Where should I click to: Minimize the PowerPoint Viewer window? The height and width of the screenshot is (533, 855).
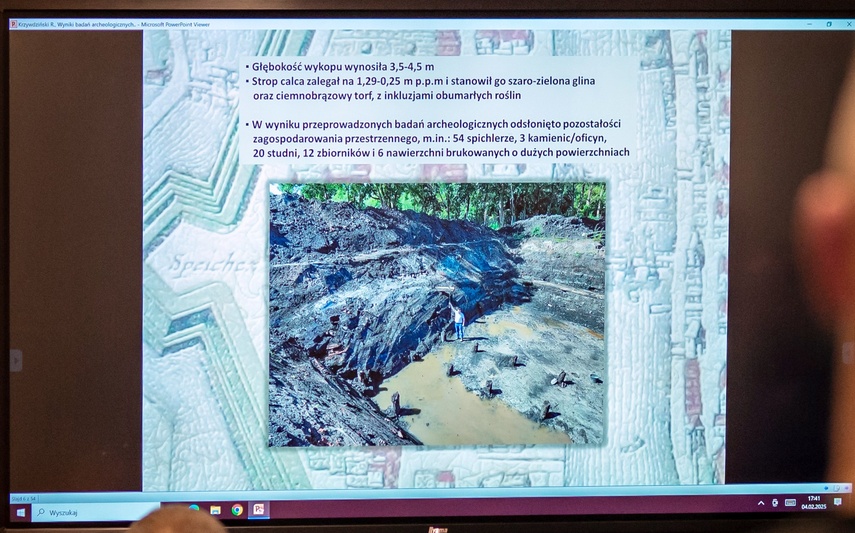[809, 24]
